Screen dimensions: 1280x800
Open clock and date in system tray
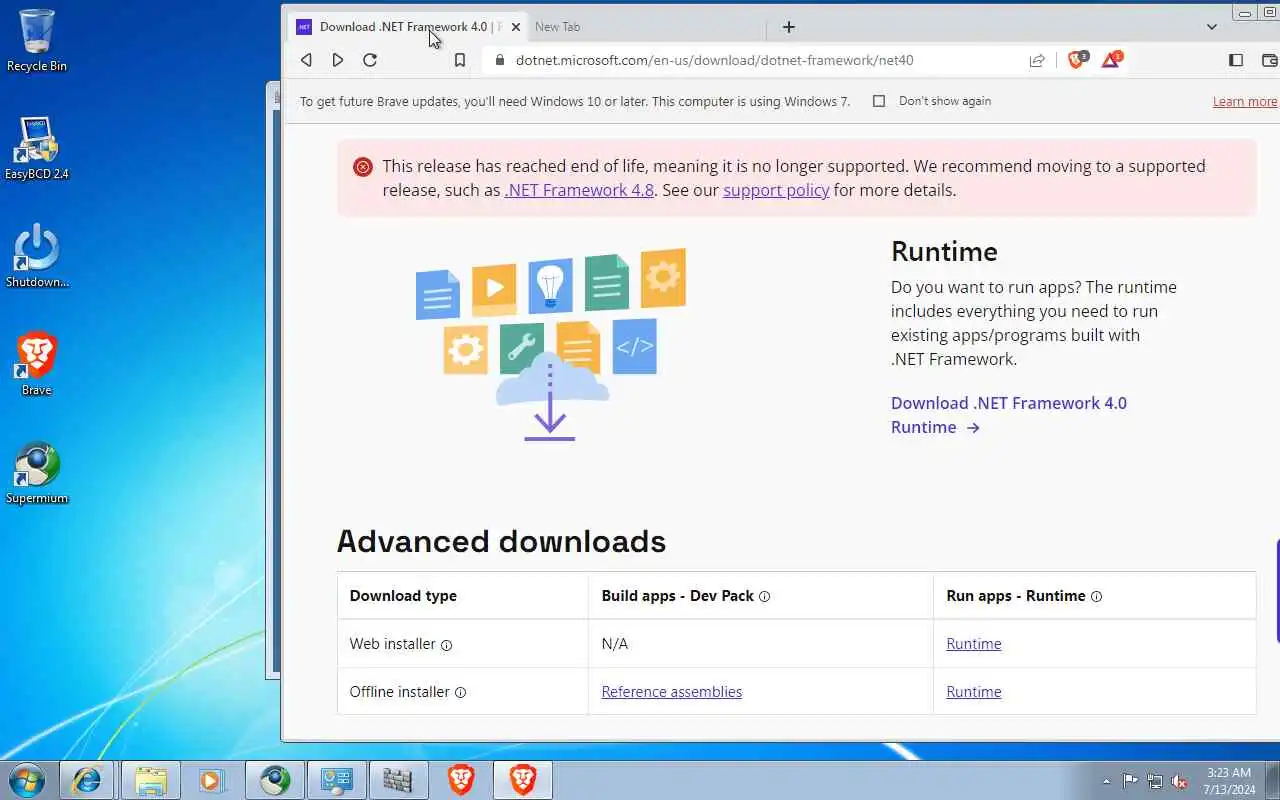[x=1229, y=781]
